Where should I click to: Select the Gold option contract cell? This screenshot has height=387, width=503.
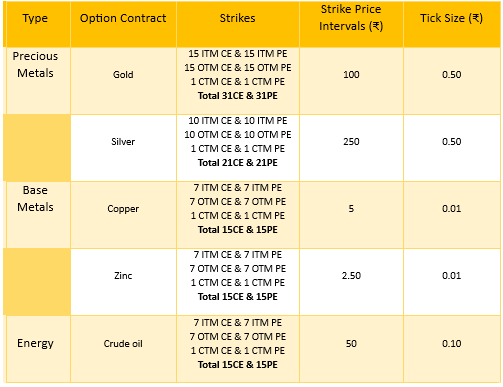tap(123, 75)
